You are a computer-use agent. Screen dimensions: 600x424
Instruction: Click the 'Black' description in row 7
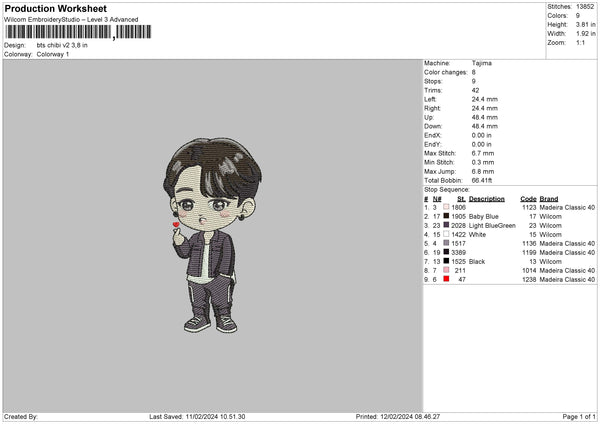477,261
